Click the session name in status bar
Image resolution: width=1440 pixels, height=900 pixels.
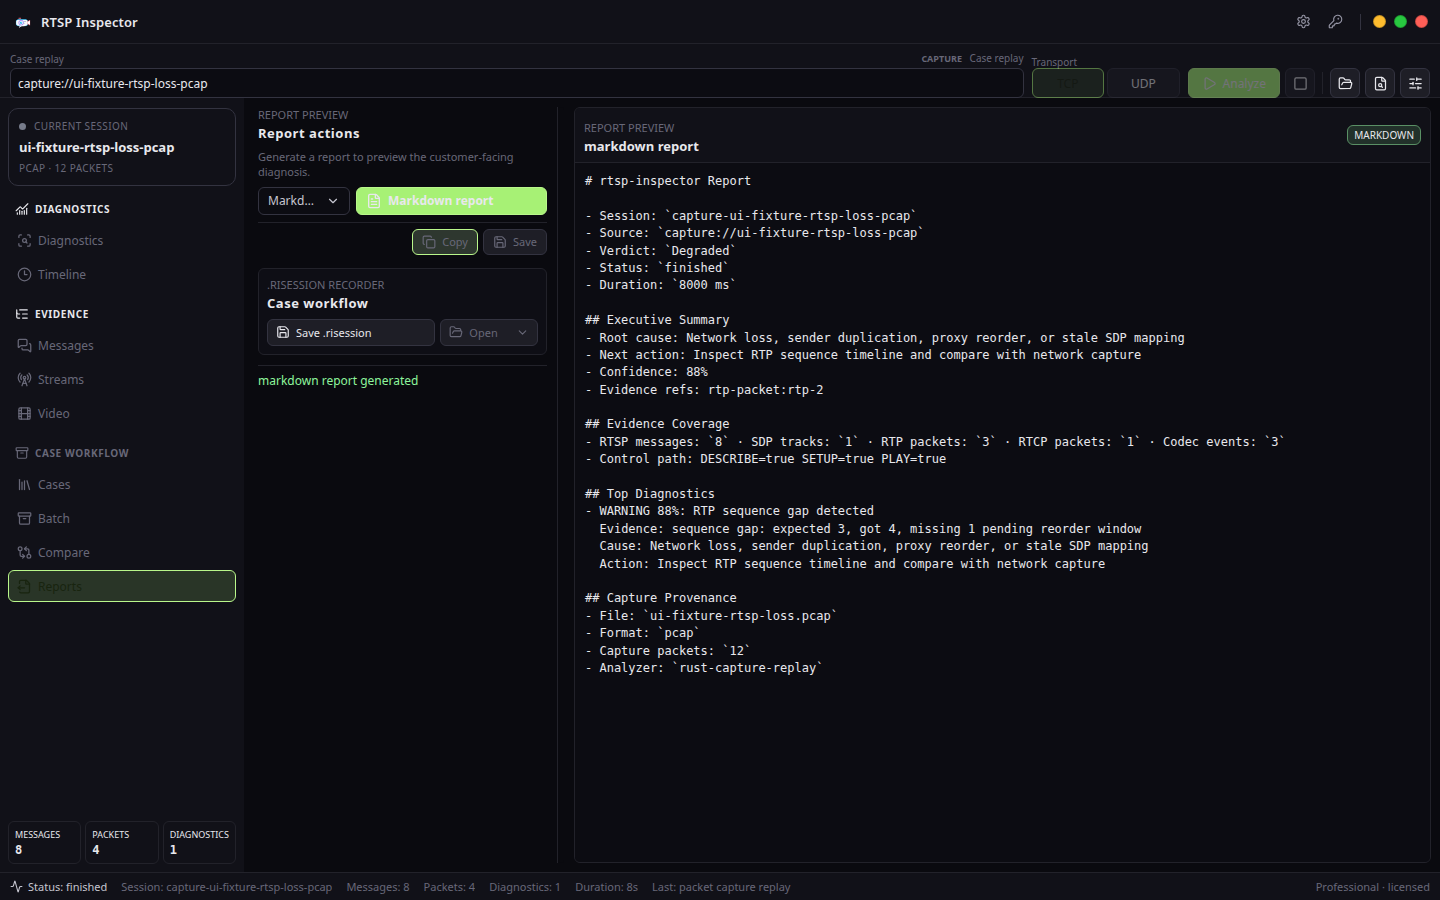(227, 887)
